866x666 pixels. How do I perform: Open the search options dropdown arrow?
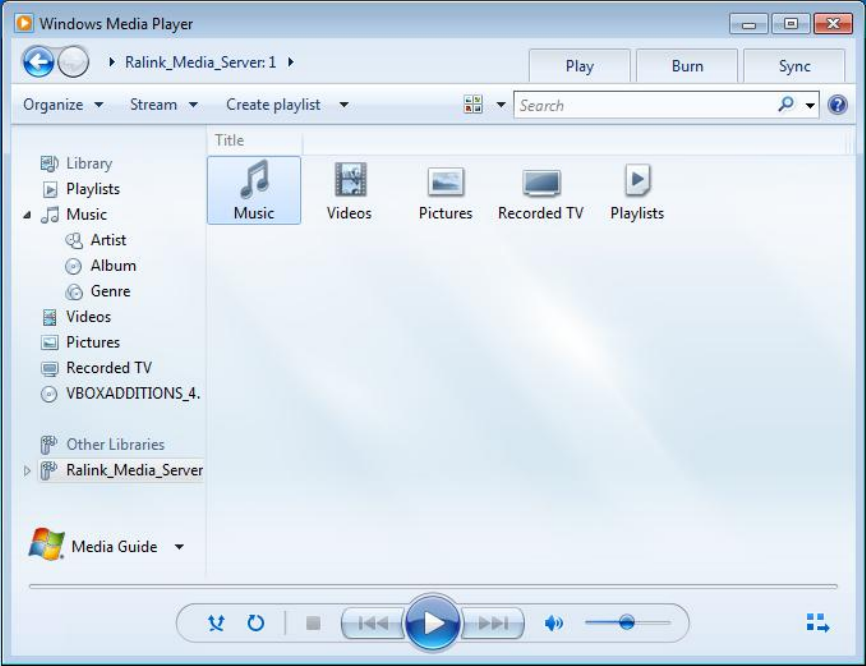(x=810, y=105)
